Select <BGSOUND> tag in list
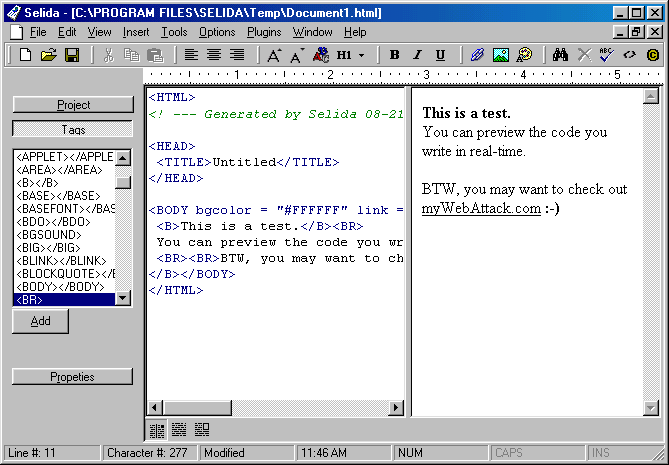The image size is (669, 465). coord(65,235)
